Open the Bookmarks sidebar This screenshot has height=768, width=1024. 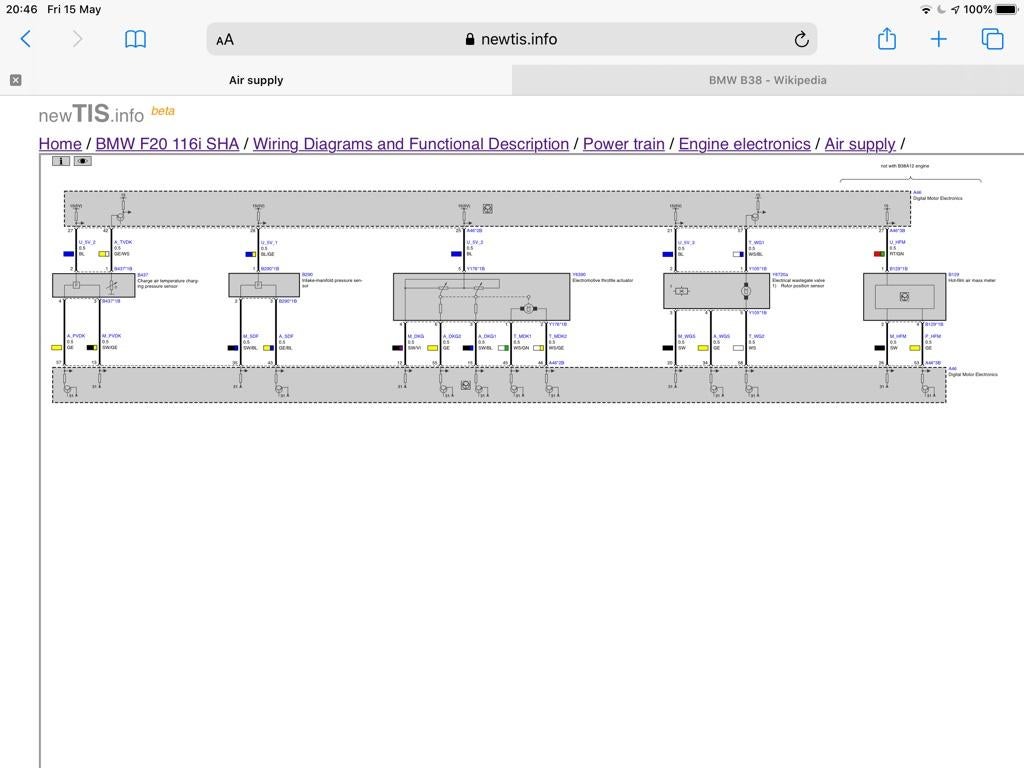click(133, 39)
